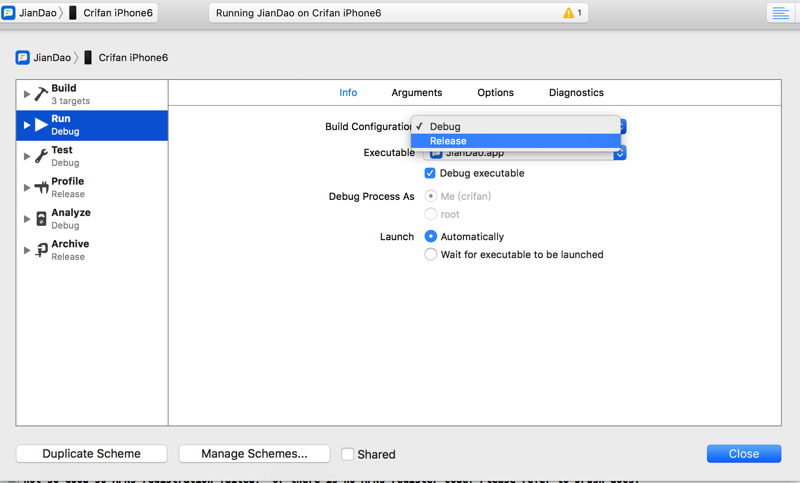Click the blue Close button

[x=744, y=453]
